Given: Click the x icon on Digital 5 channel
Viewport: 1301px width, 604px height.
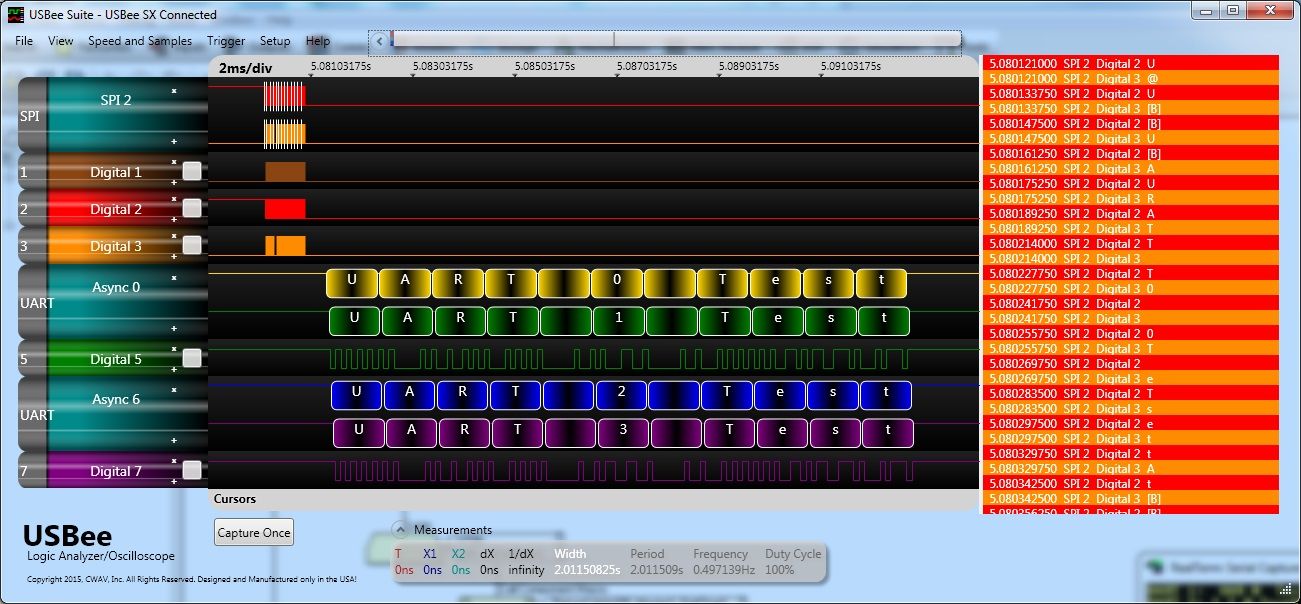Looking at the screenshot, I should (173, 349).
